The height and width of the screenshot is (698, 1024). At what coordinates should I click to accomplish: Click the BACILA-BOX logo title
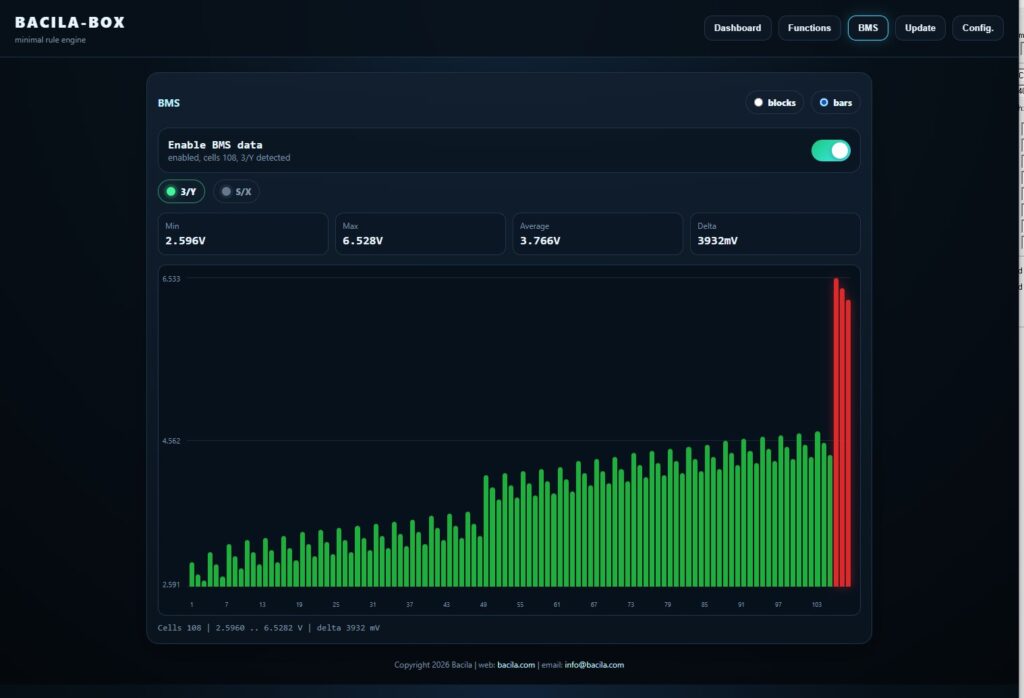click(70, 23)
